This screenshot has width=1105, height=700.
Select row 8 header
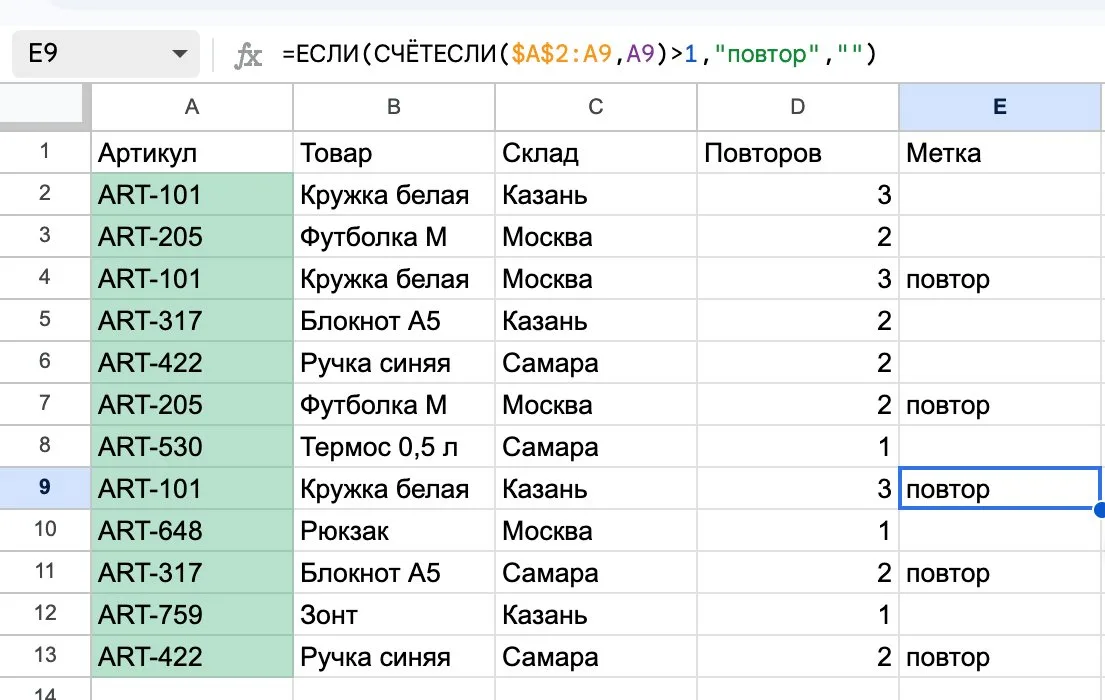[x=45, y=446]
